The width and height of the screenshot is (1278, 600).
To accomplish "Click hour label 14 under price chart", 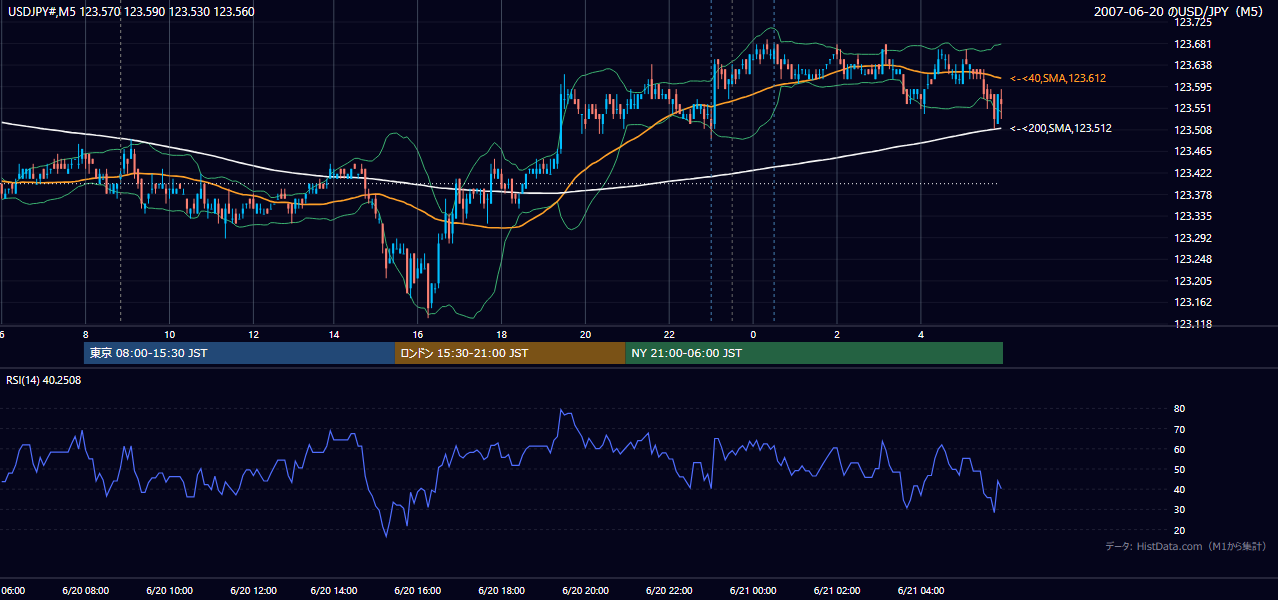I will [335, 334].
